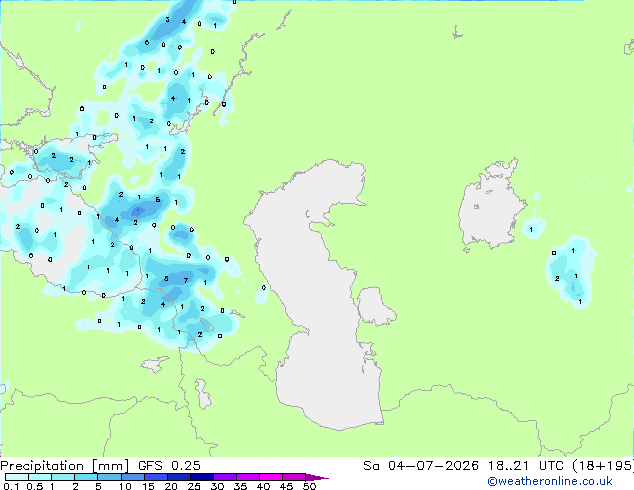The width and height of the screenshot is (634, 490).
Task: Click the 1–2 mm legend swatch
Action: click(x=63, y=477)
